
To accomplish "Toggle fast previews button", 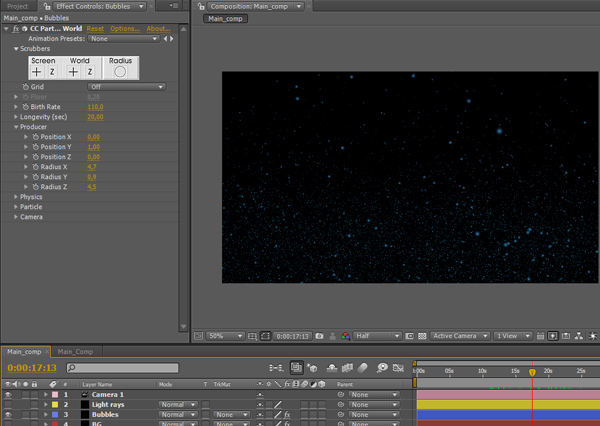I will [553, 336].
